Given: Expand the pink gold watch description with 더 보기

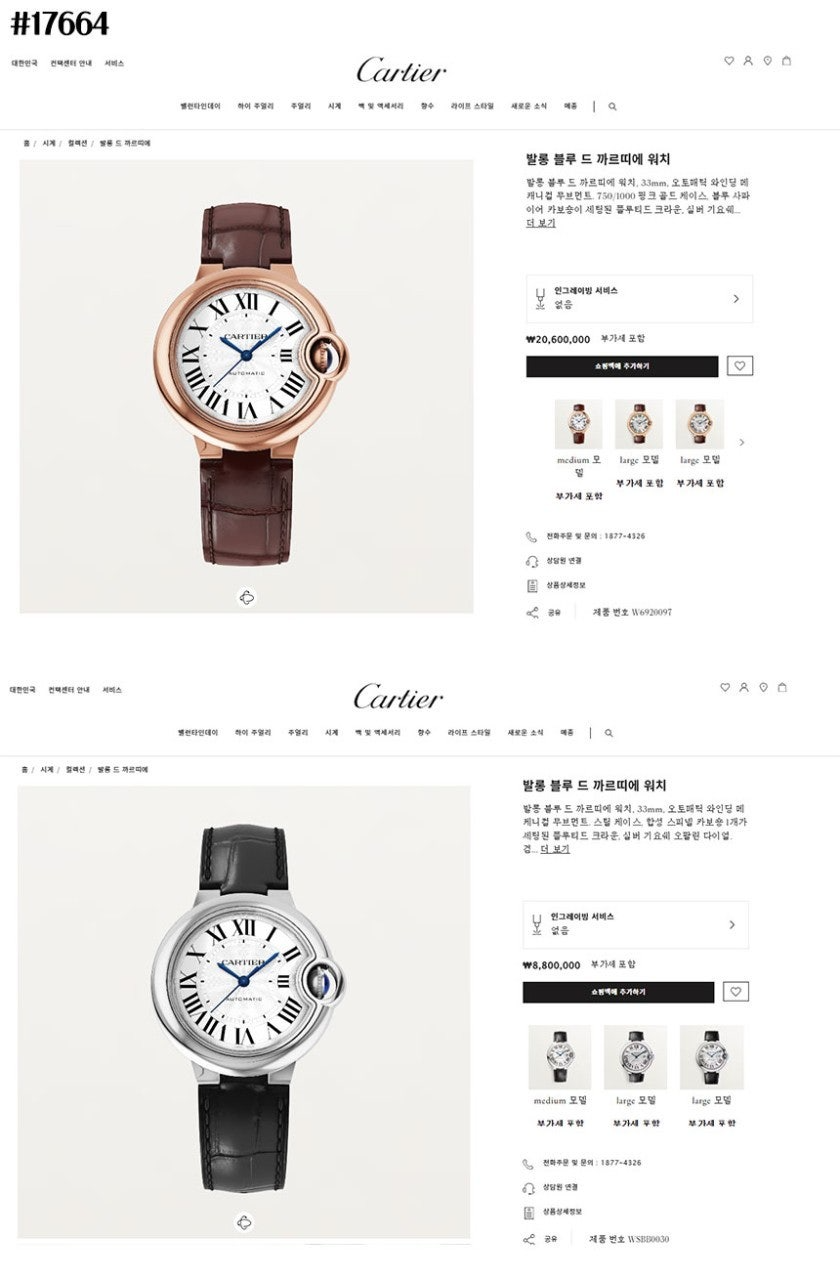Looking at the screenshot, I should (x=541, y=223).
